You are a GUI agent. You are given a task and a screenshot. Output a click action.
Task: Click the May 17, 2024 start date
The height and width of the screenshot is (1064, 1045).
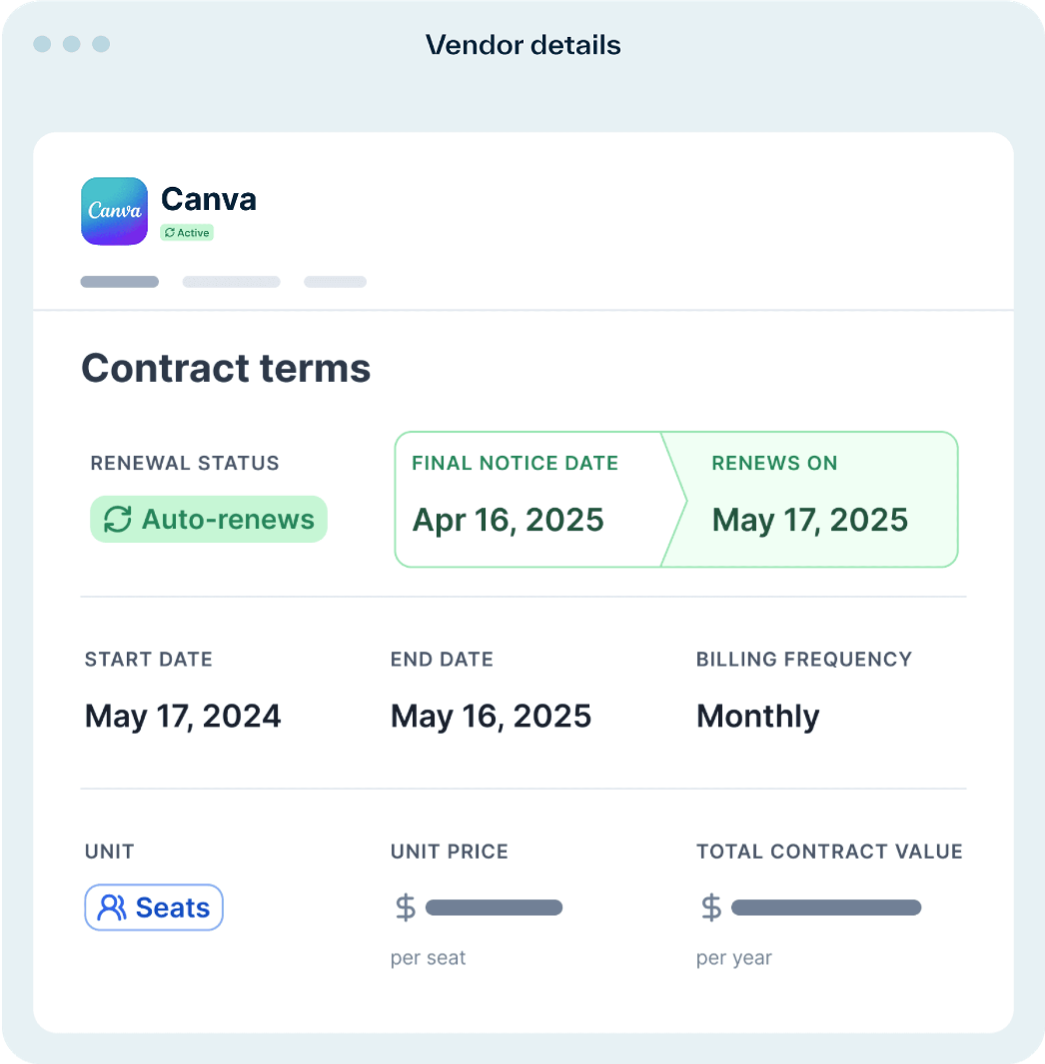183,716
